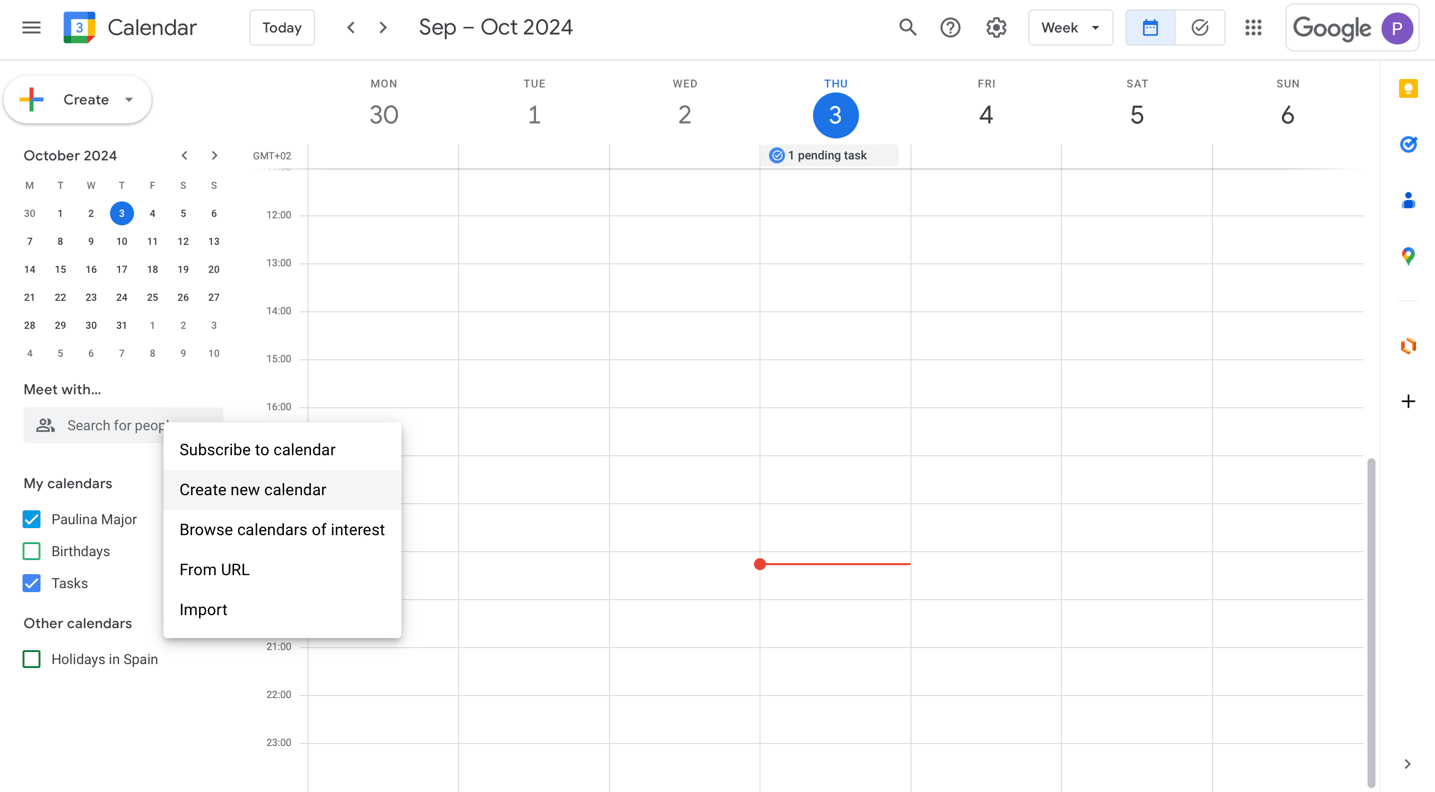Open the Google apps grid
The image size is (1435, 792).
click(x=1253, y=28)
